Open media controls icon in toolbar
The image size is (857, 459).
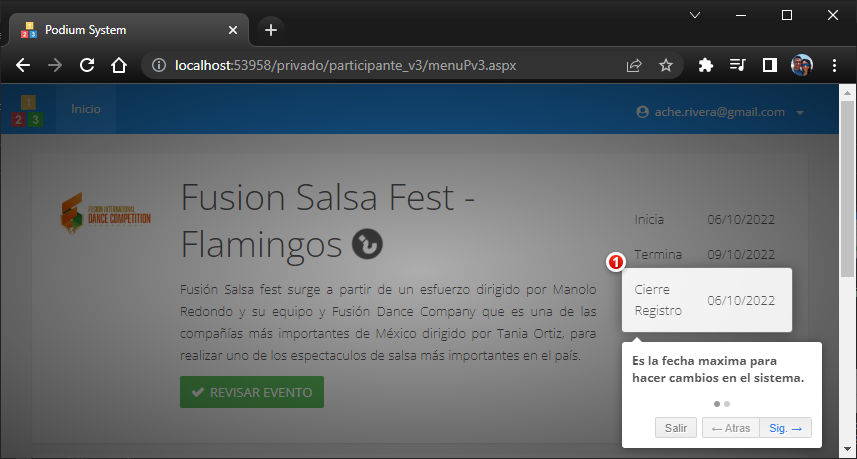click(737, 66)
